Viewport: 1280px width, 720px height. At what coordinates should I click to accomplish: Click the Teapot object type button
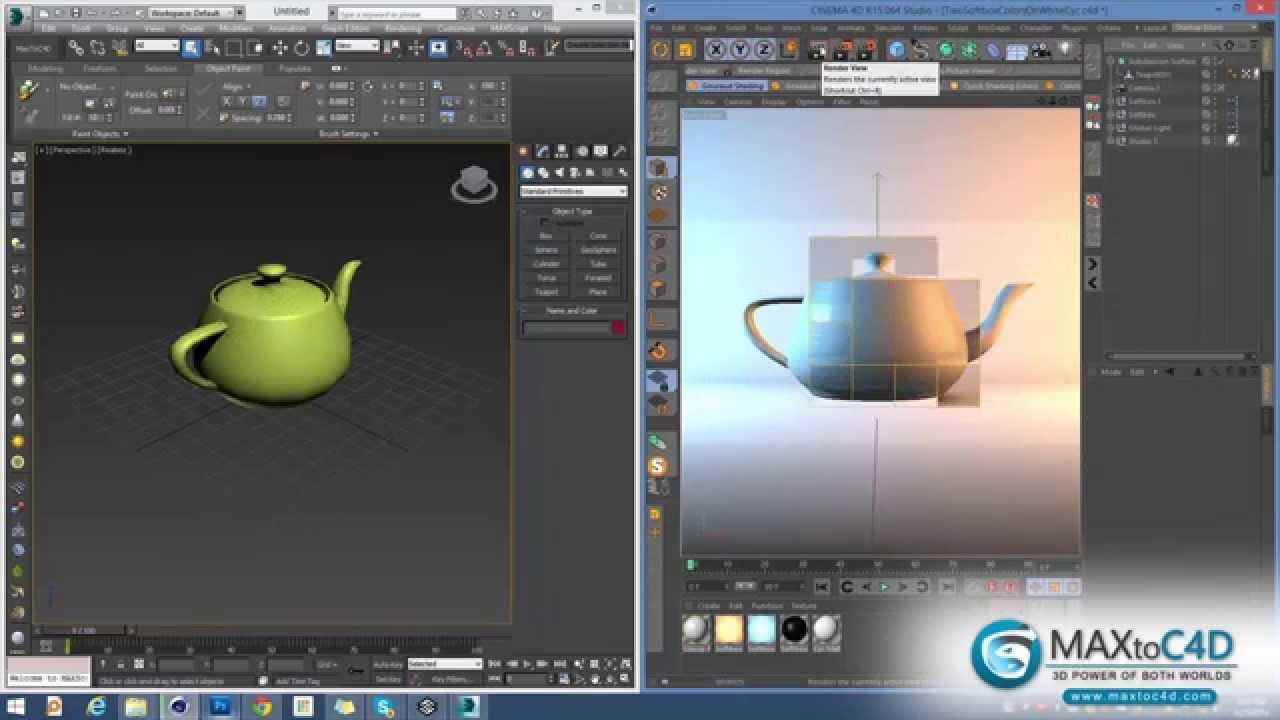(546, 292)
